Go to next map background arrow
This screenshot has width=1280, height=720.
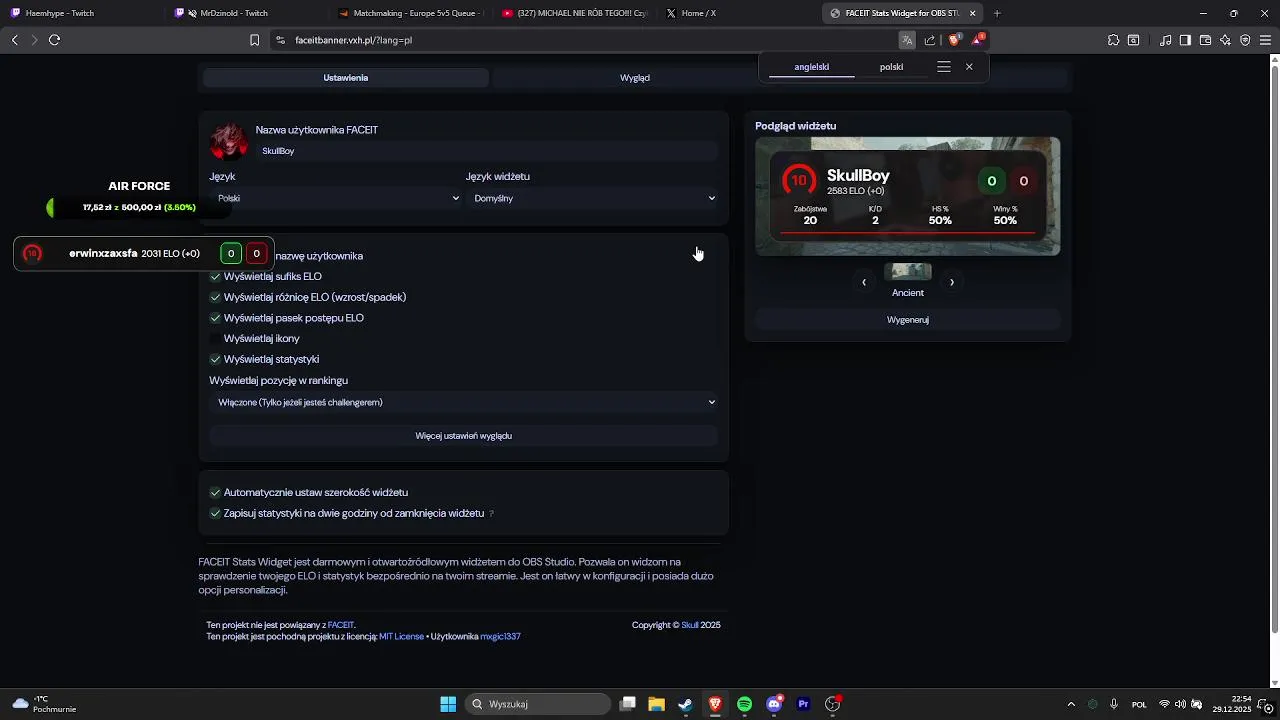coord(952,282)
